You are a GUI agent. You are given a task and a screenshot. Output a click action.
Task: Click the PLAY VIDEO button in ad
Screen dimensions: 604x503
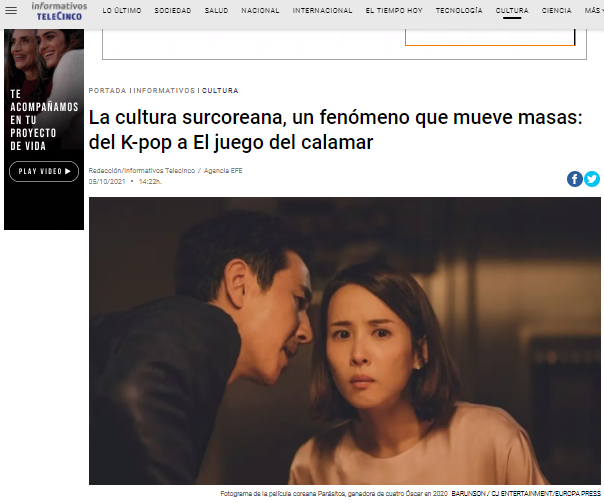pyautogui.click(x=44, y=171)
